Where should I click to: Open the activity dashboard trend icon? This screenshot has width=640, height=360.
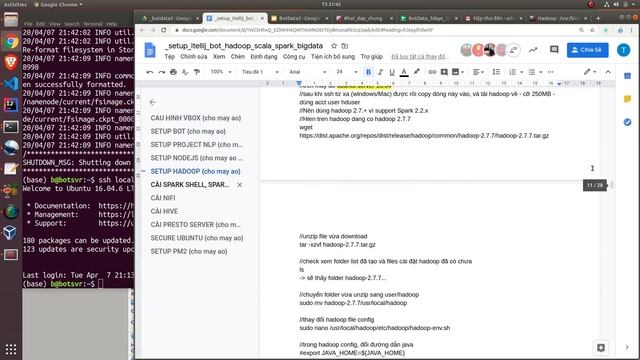coord(533,50)
